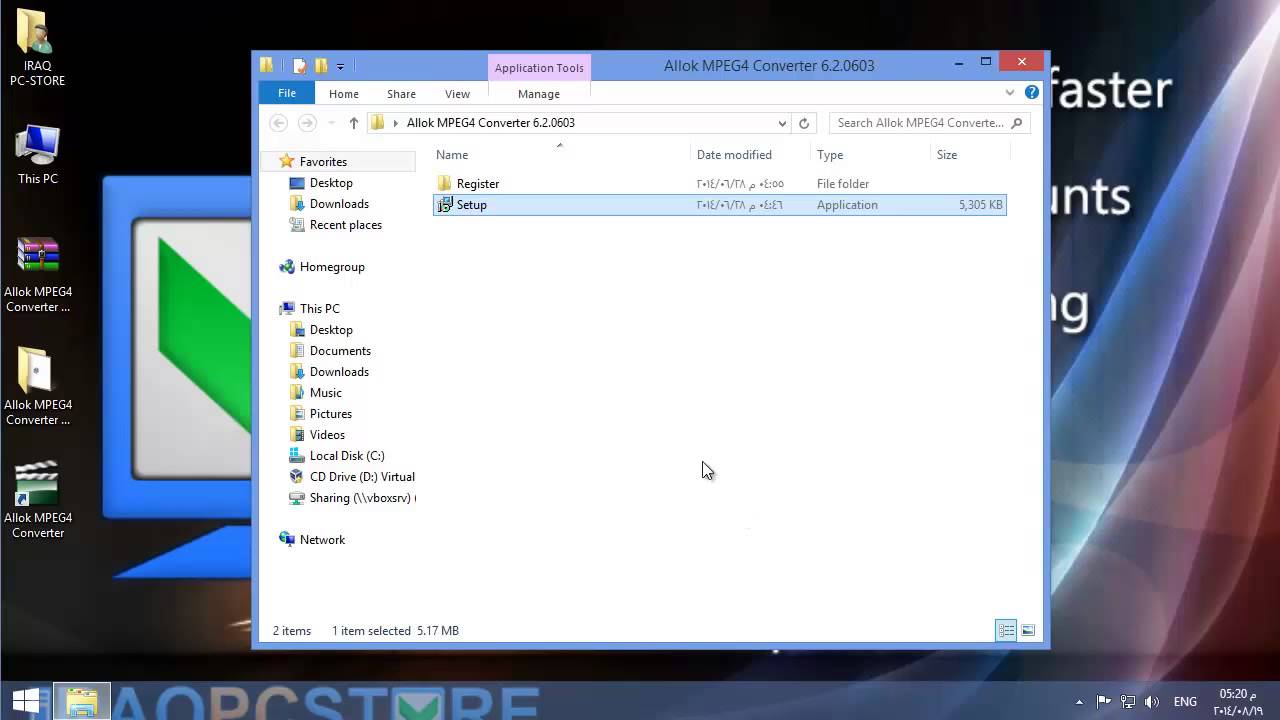Screen dimensions: 1280x720
Task: Open address bar previous locations dropdown
Action: pos(782,123)
